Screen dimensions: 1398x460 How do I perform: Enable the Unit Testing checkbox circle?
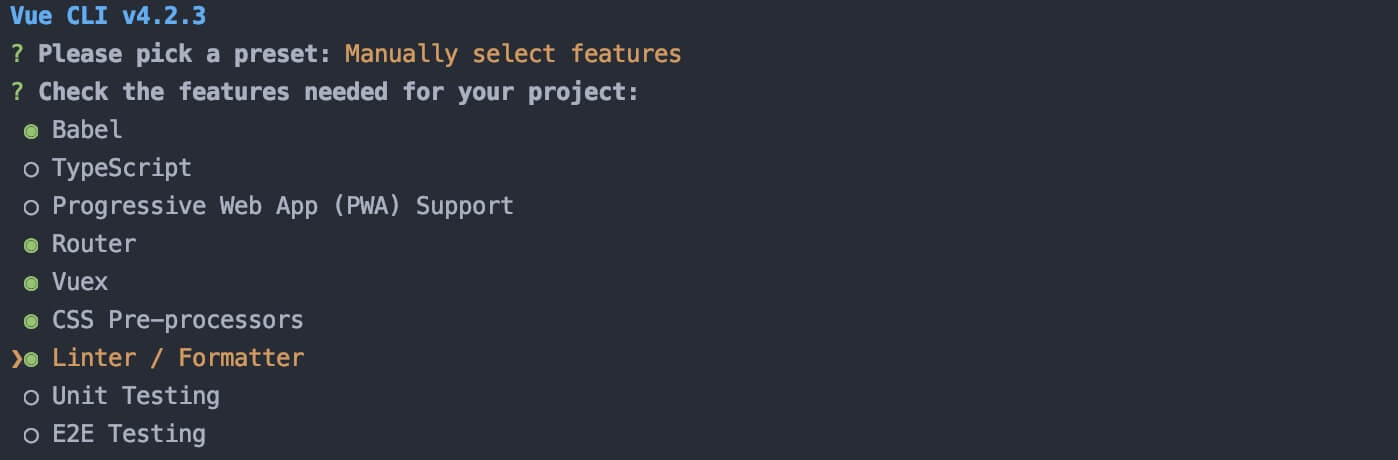[31, 397]
